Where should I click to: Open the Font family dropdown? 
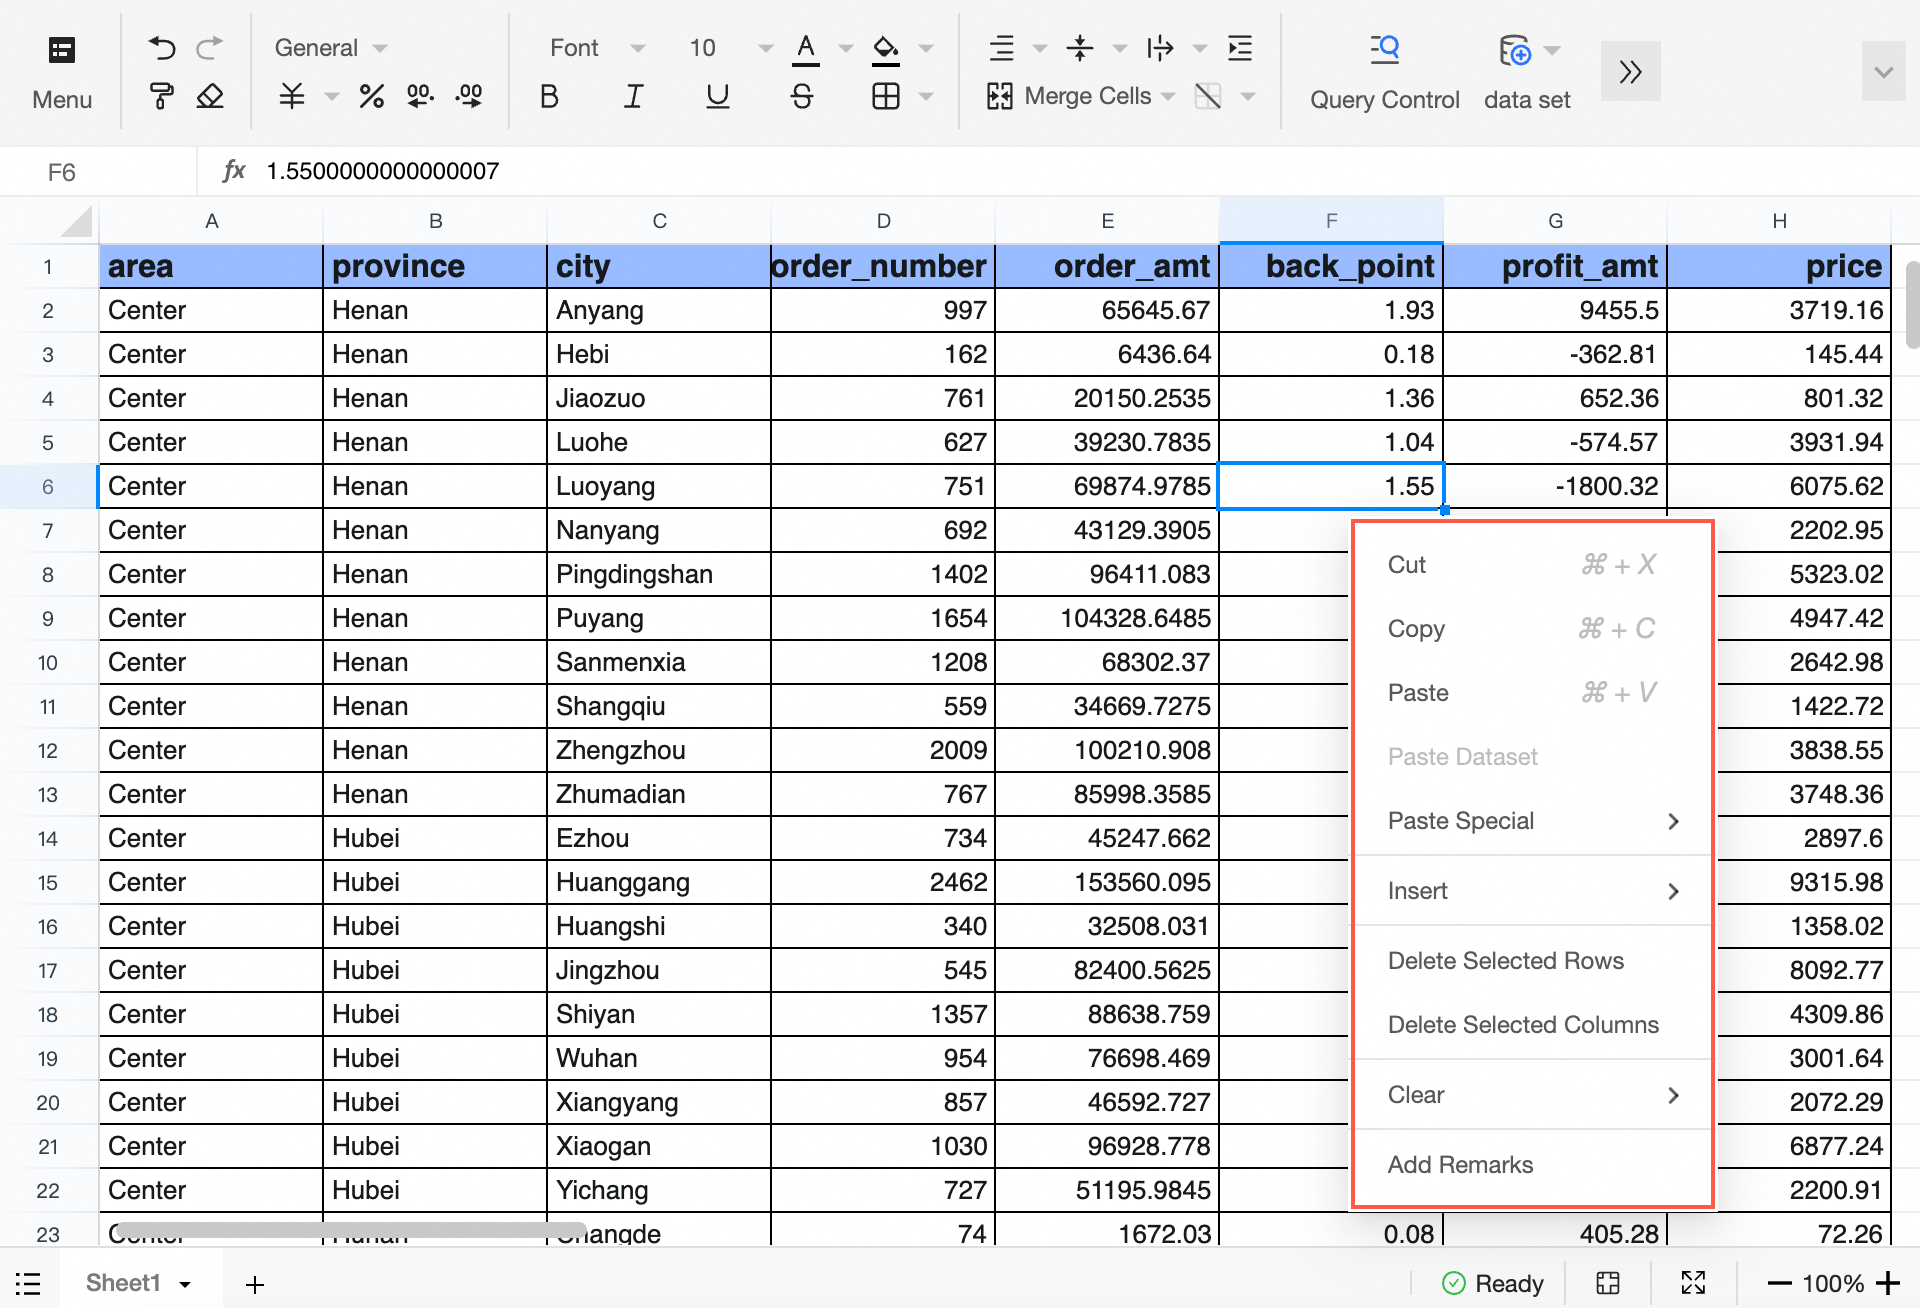click(x=597, y=48)
